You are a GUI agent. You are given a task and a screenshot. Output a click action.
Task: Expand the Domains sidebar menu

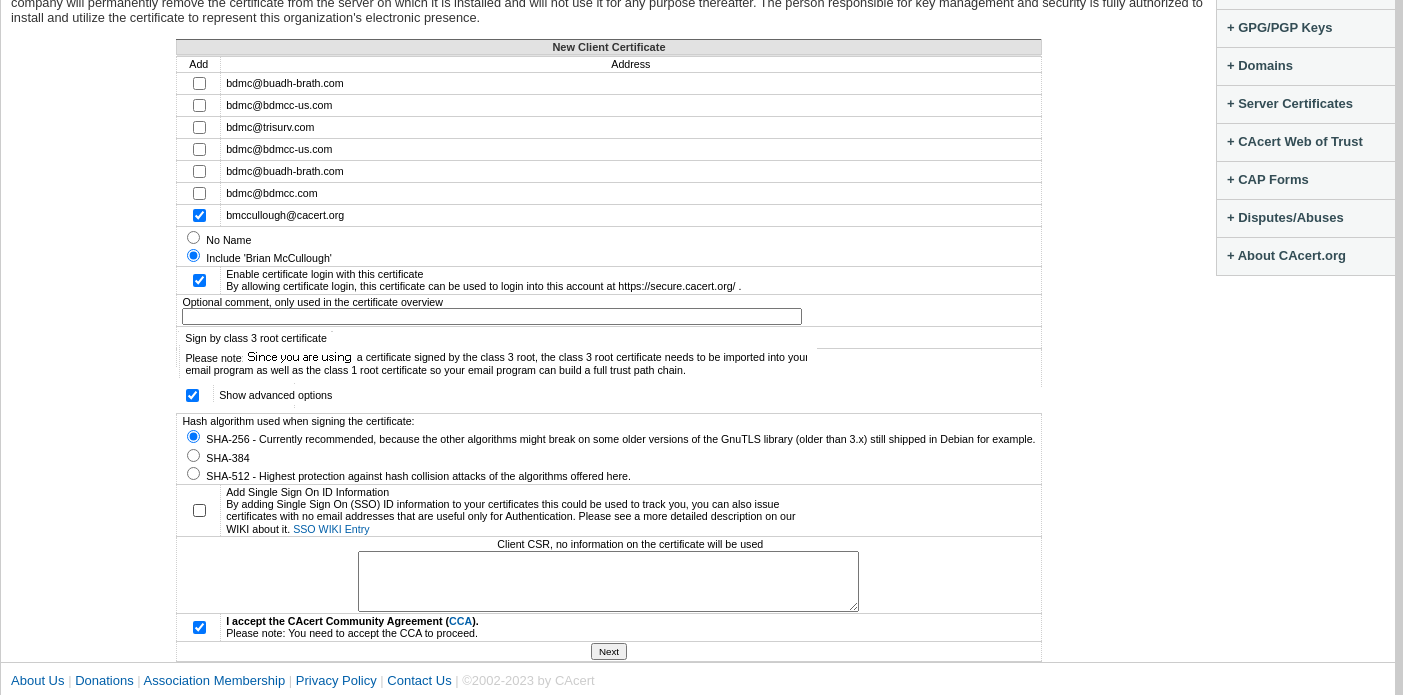[x=1305, y=66]
